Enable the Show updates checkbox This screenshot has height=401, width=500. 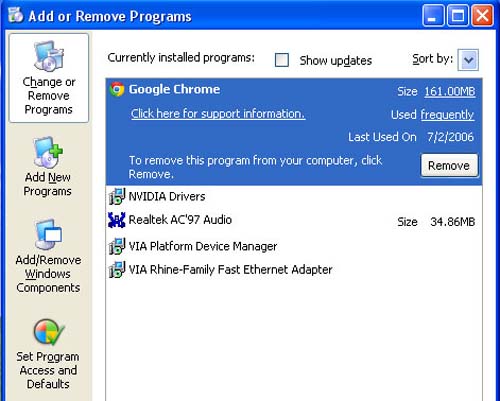[282, 60]
